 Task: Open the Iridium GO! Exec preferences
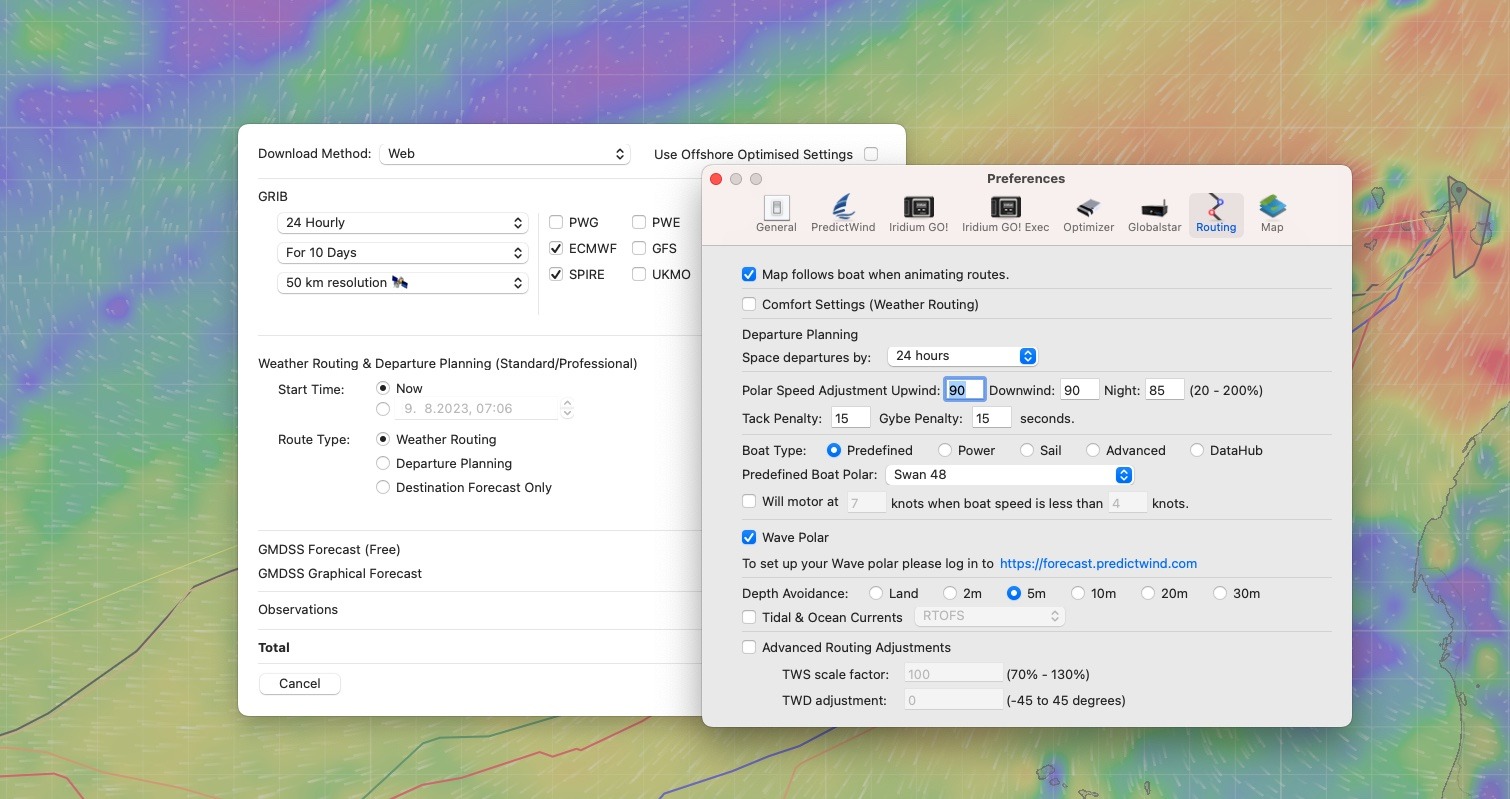(x=1005, y=213)
